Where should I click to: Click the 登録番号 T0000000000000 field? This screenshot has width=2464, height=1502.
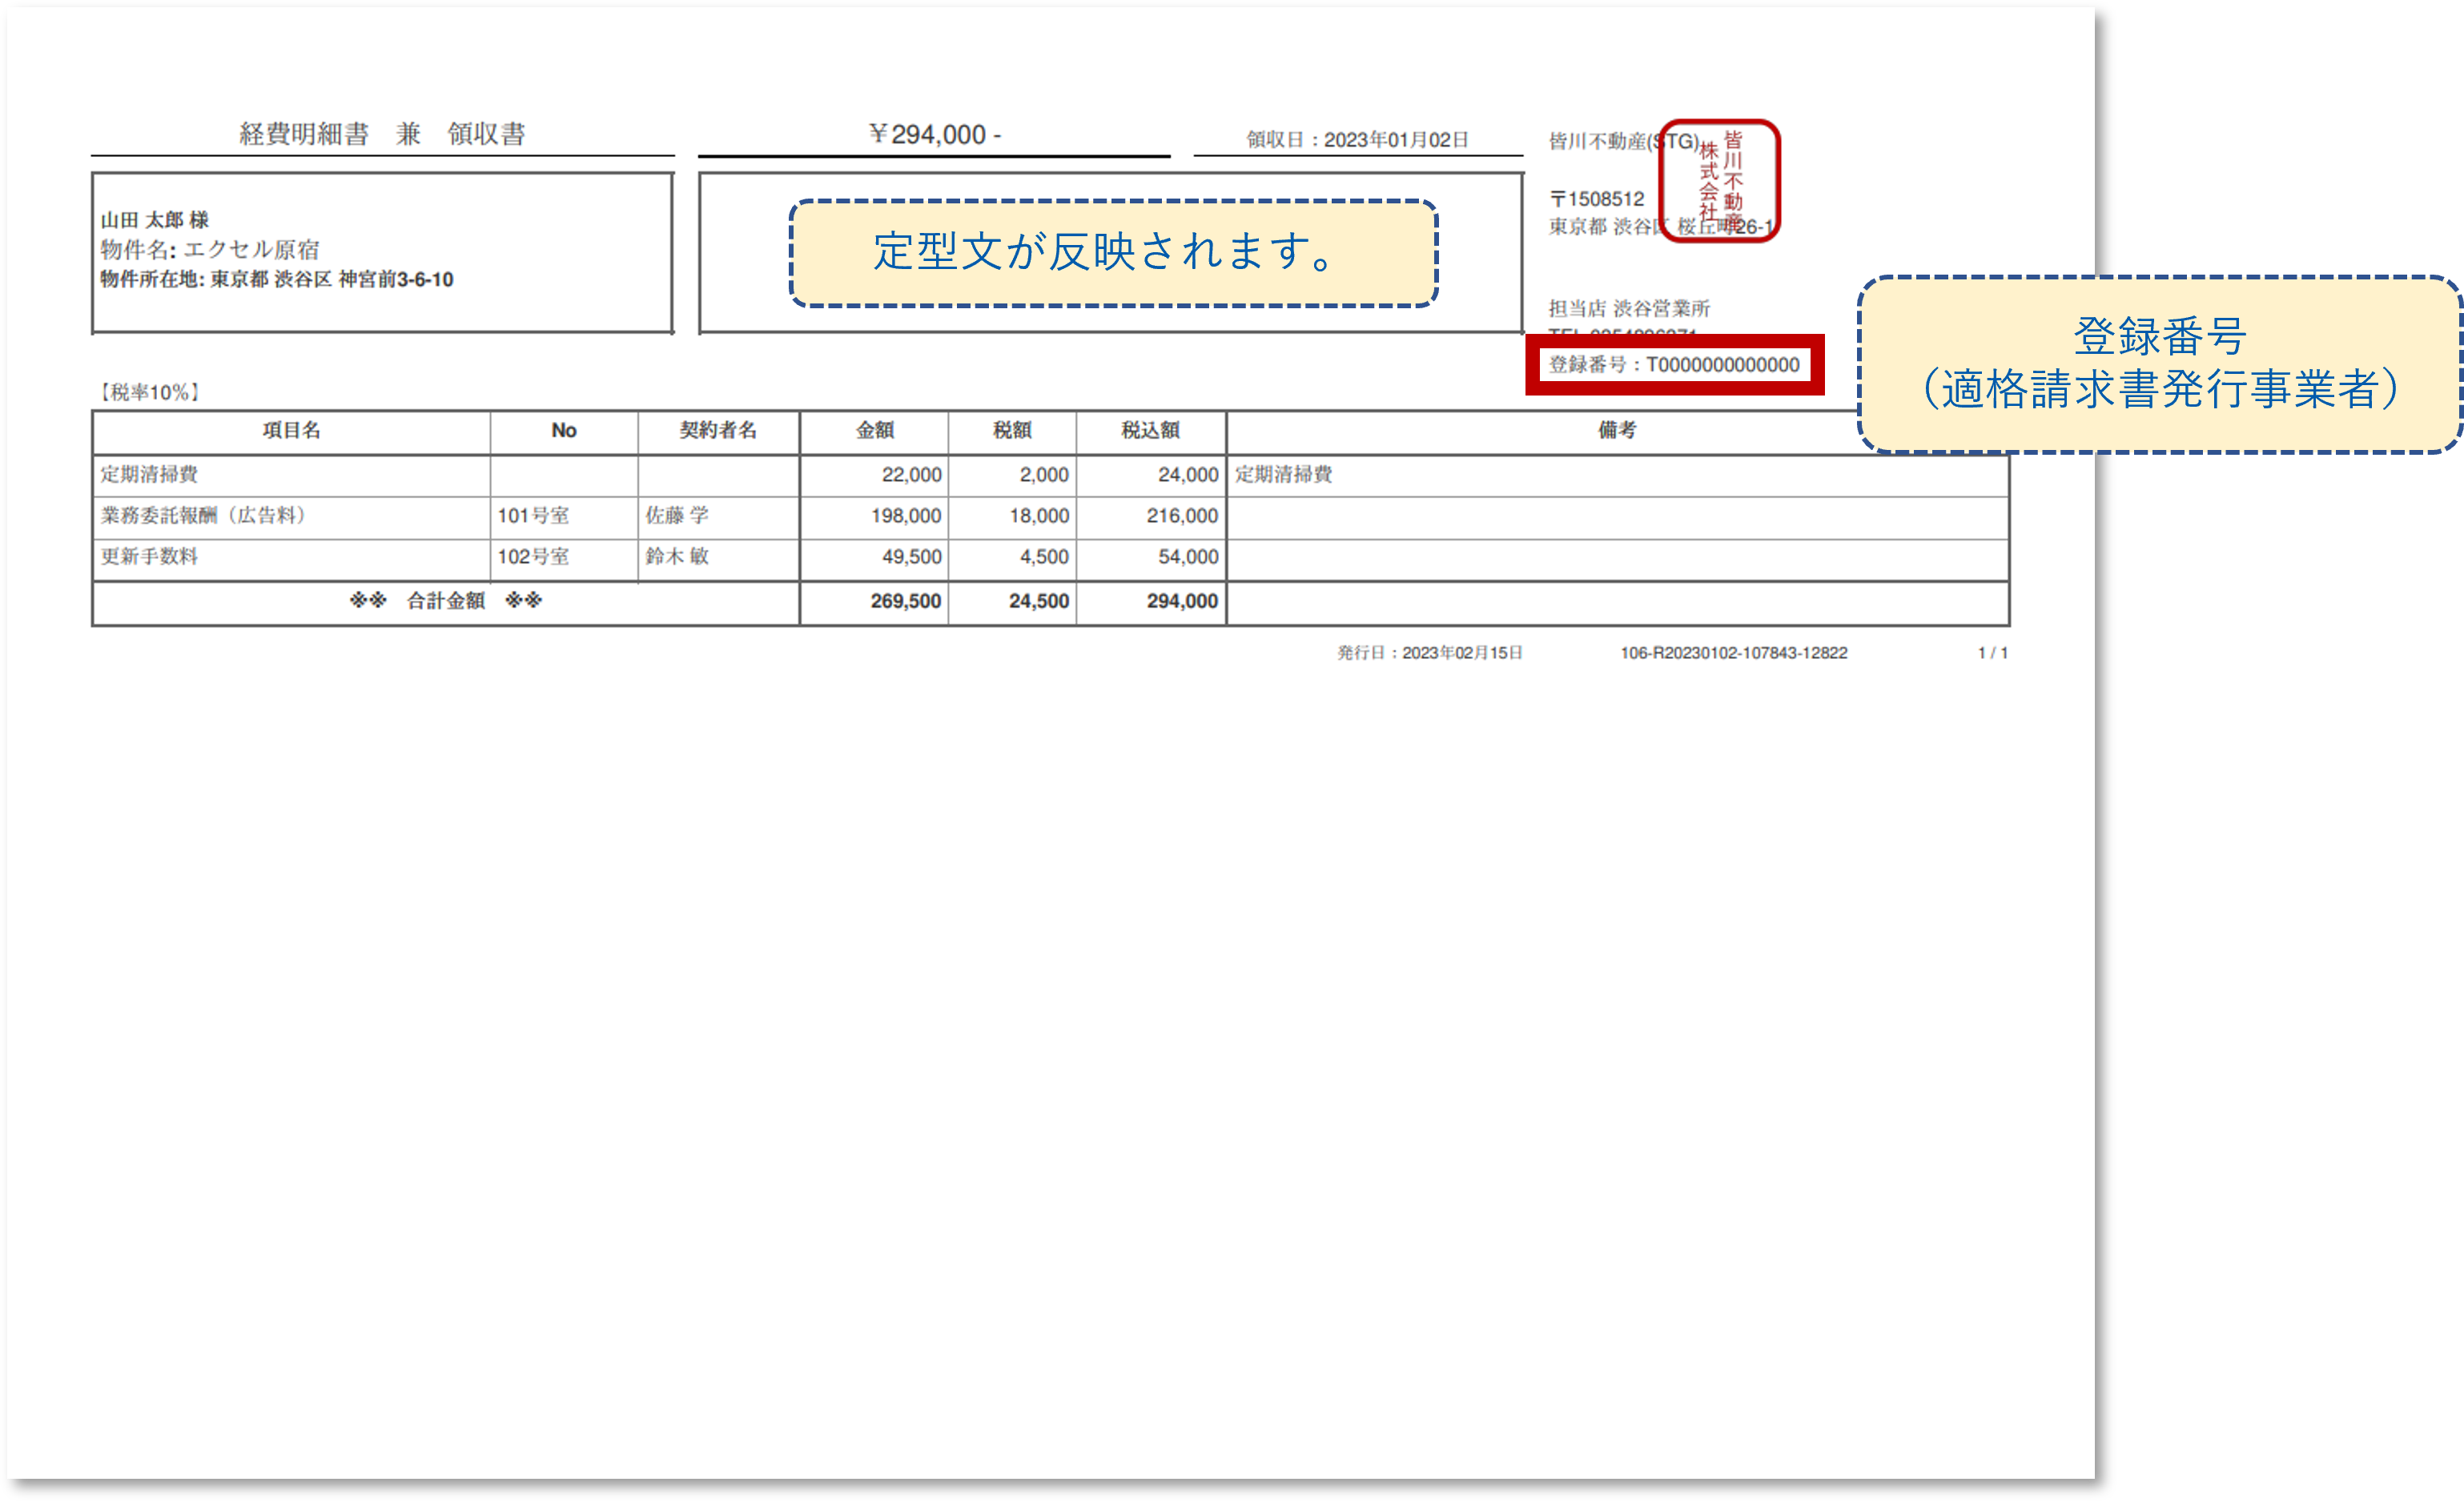pyautogui.click(x=1674, y=365)
